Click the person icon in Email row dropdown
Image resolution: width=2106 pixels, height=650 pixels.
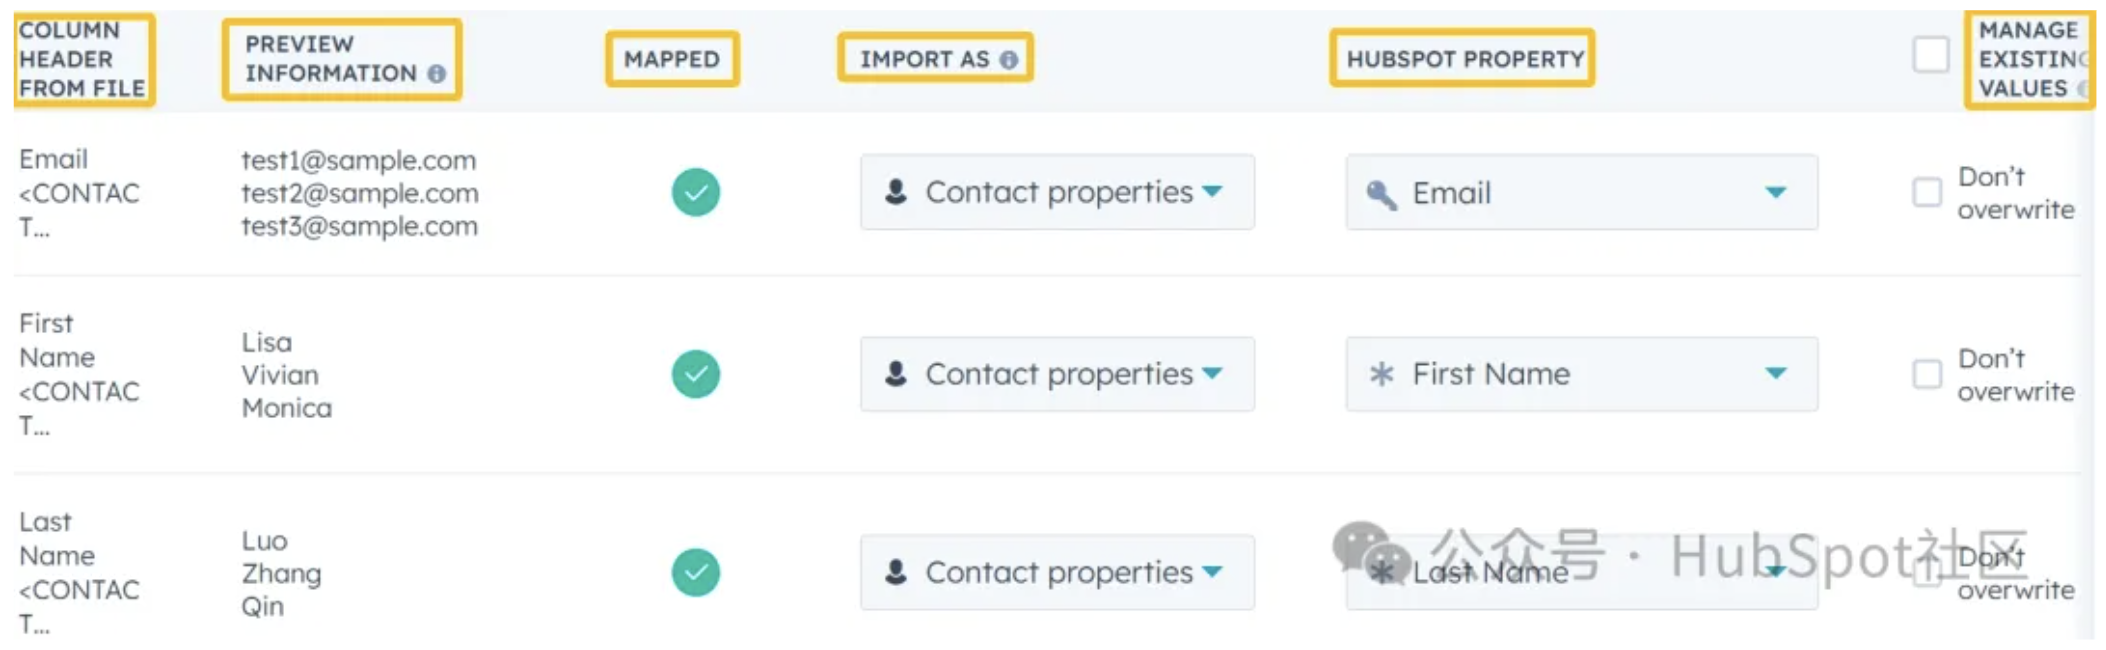[896, 191]
